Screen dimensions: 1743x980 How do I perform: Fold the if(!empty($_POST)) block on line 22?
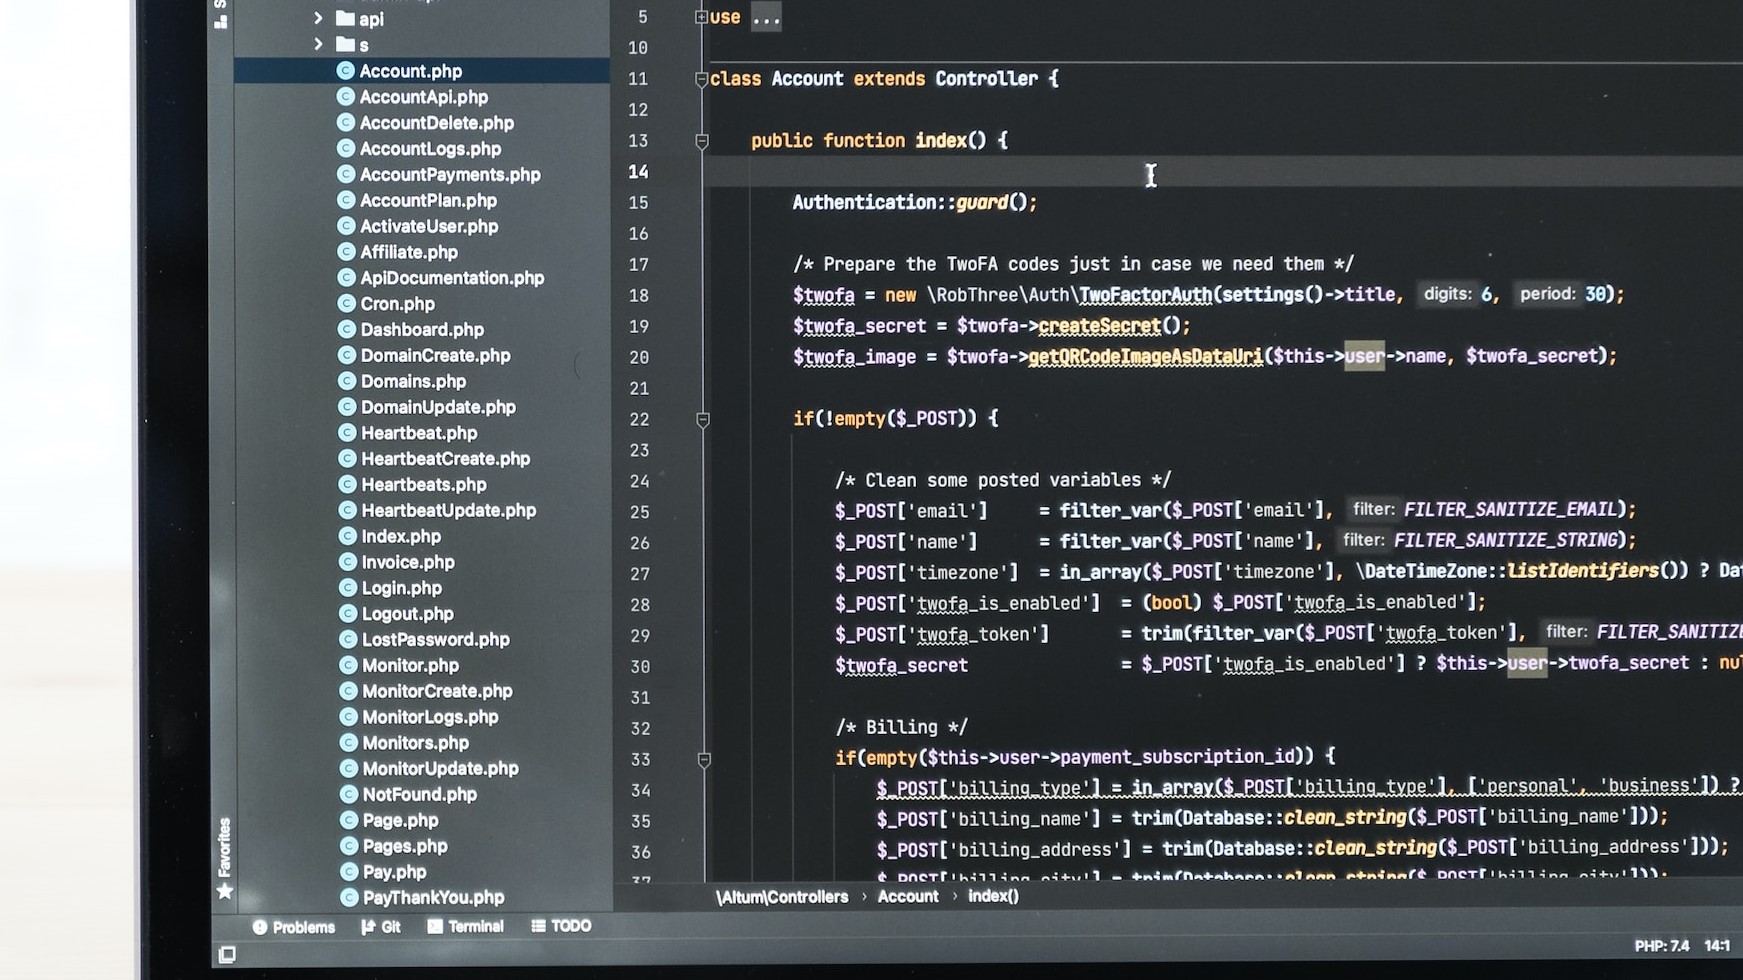pyautogui.click(x=703, y=419)
